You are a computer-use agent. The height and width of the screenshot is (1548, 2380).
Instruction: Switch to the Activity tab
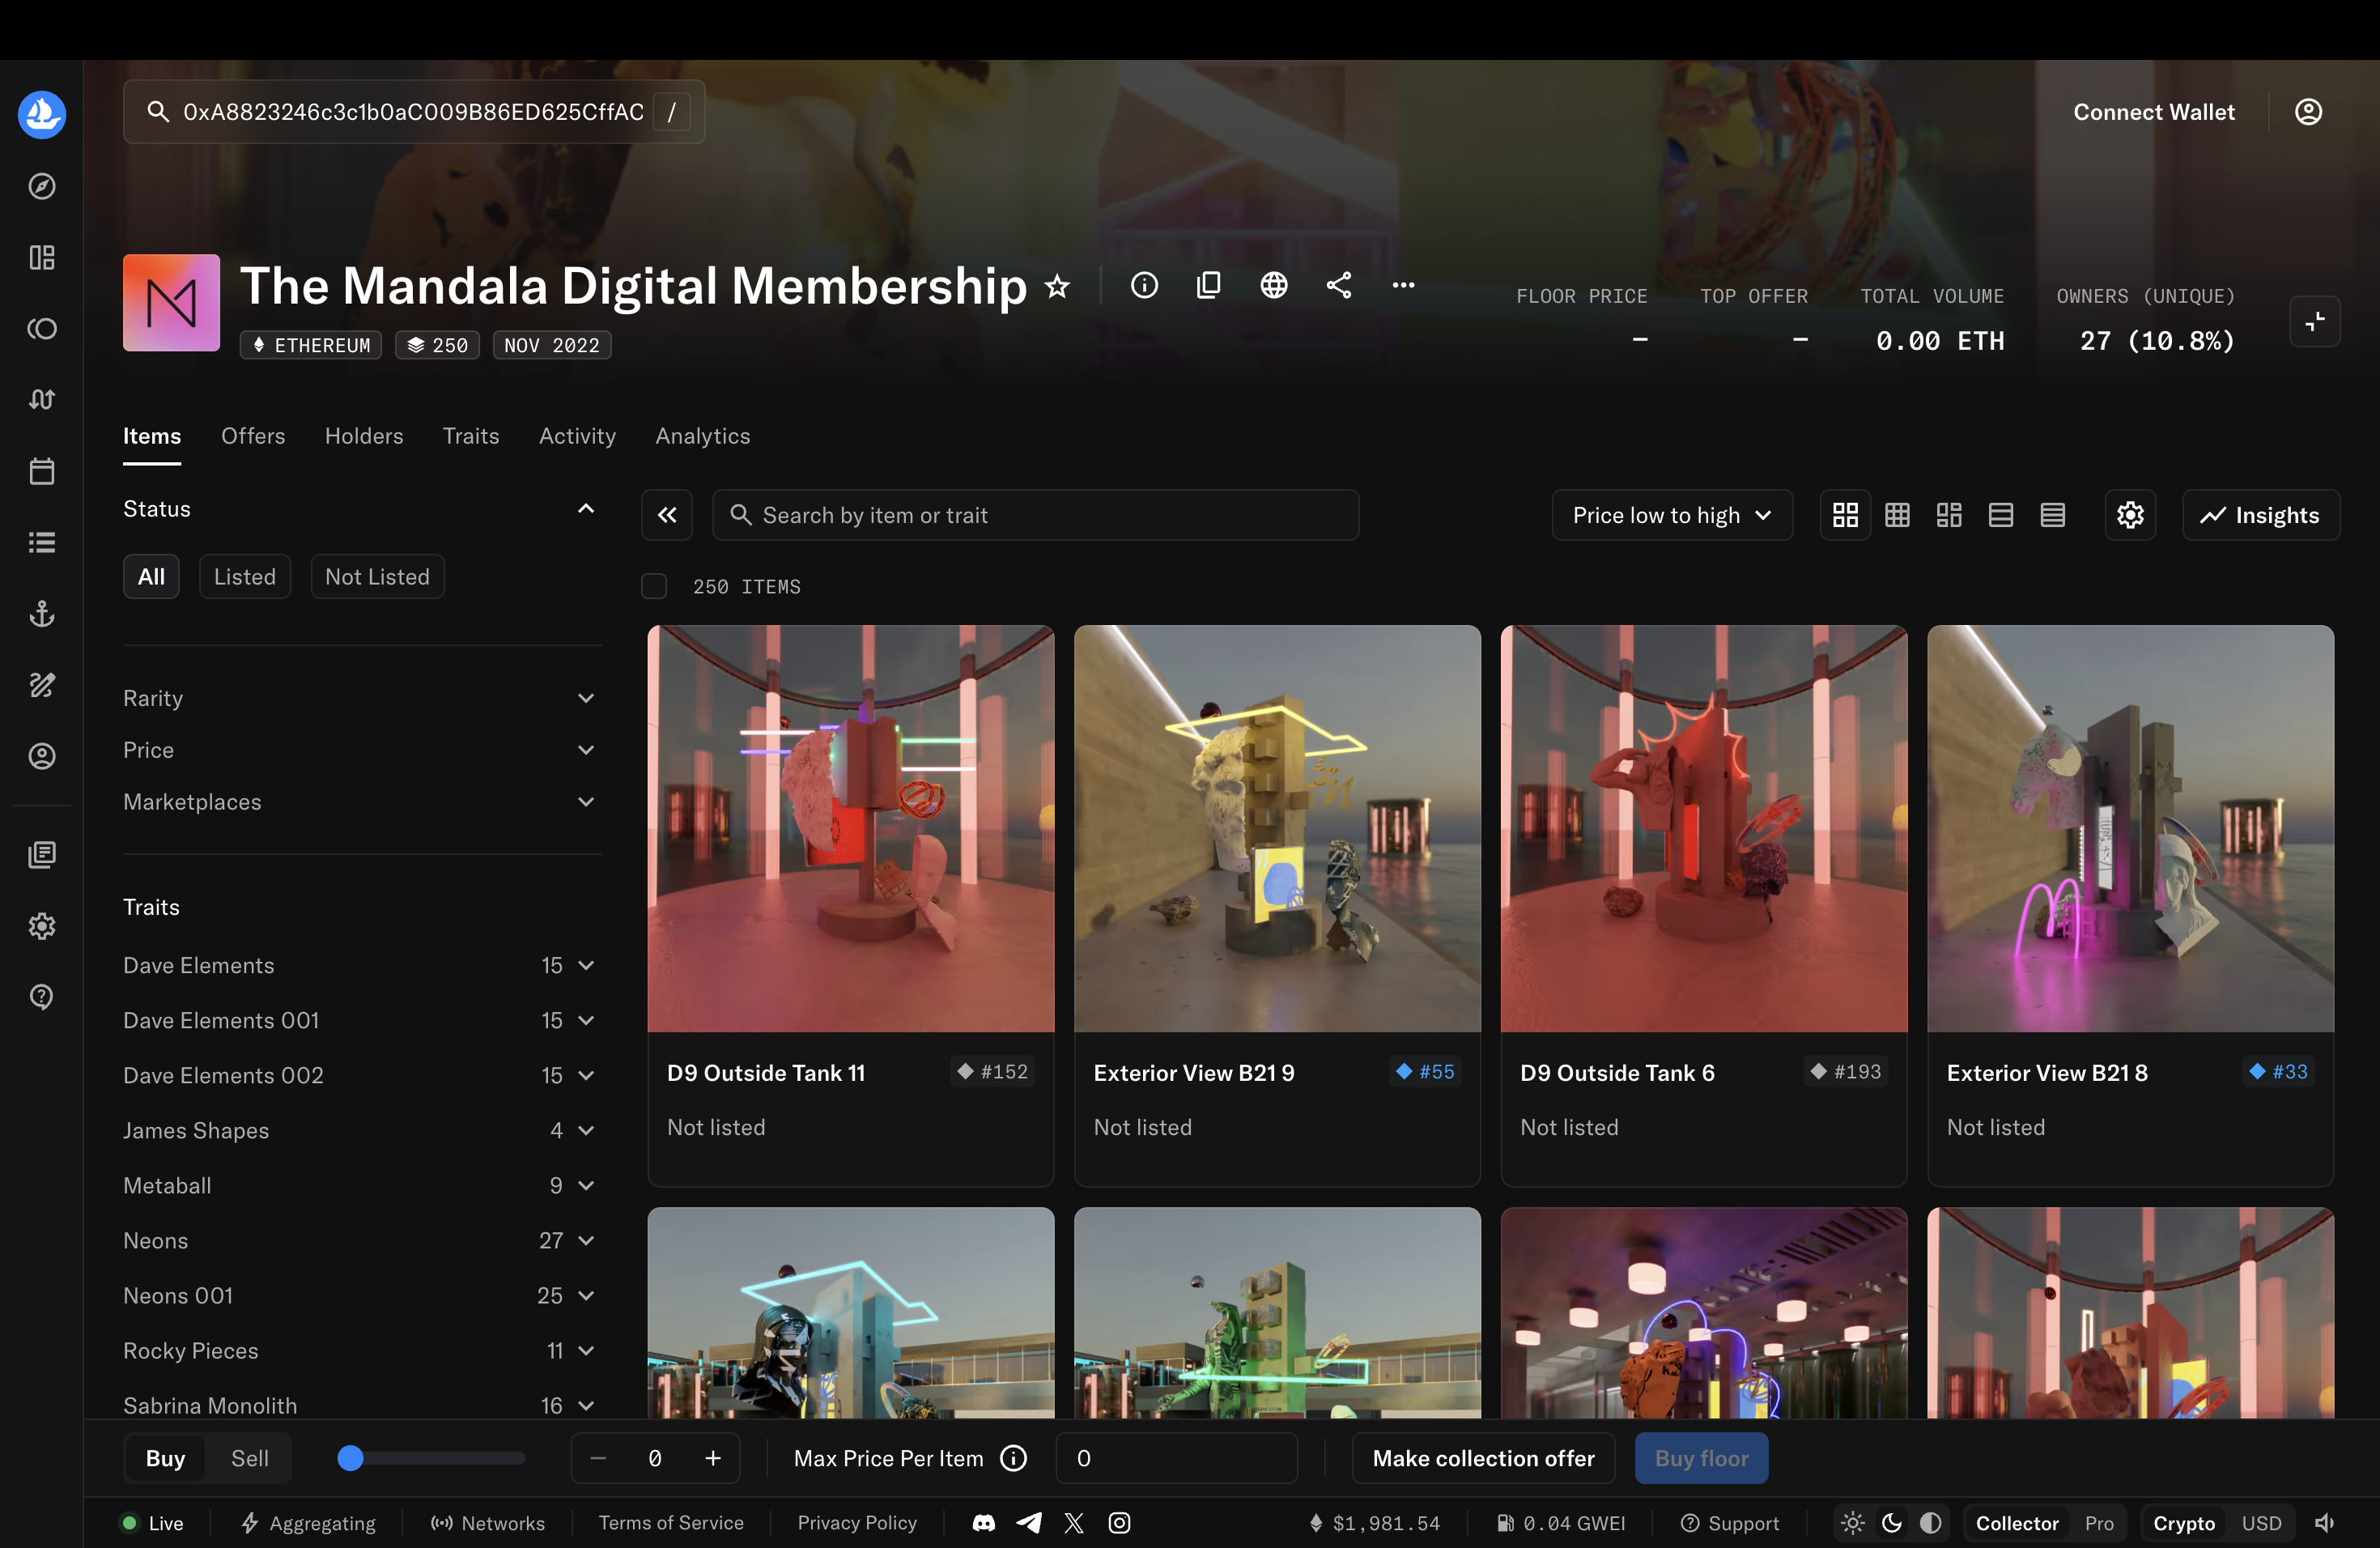click(577, 436)
